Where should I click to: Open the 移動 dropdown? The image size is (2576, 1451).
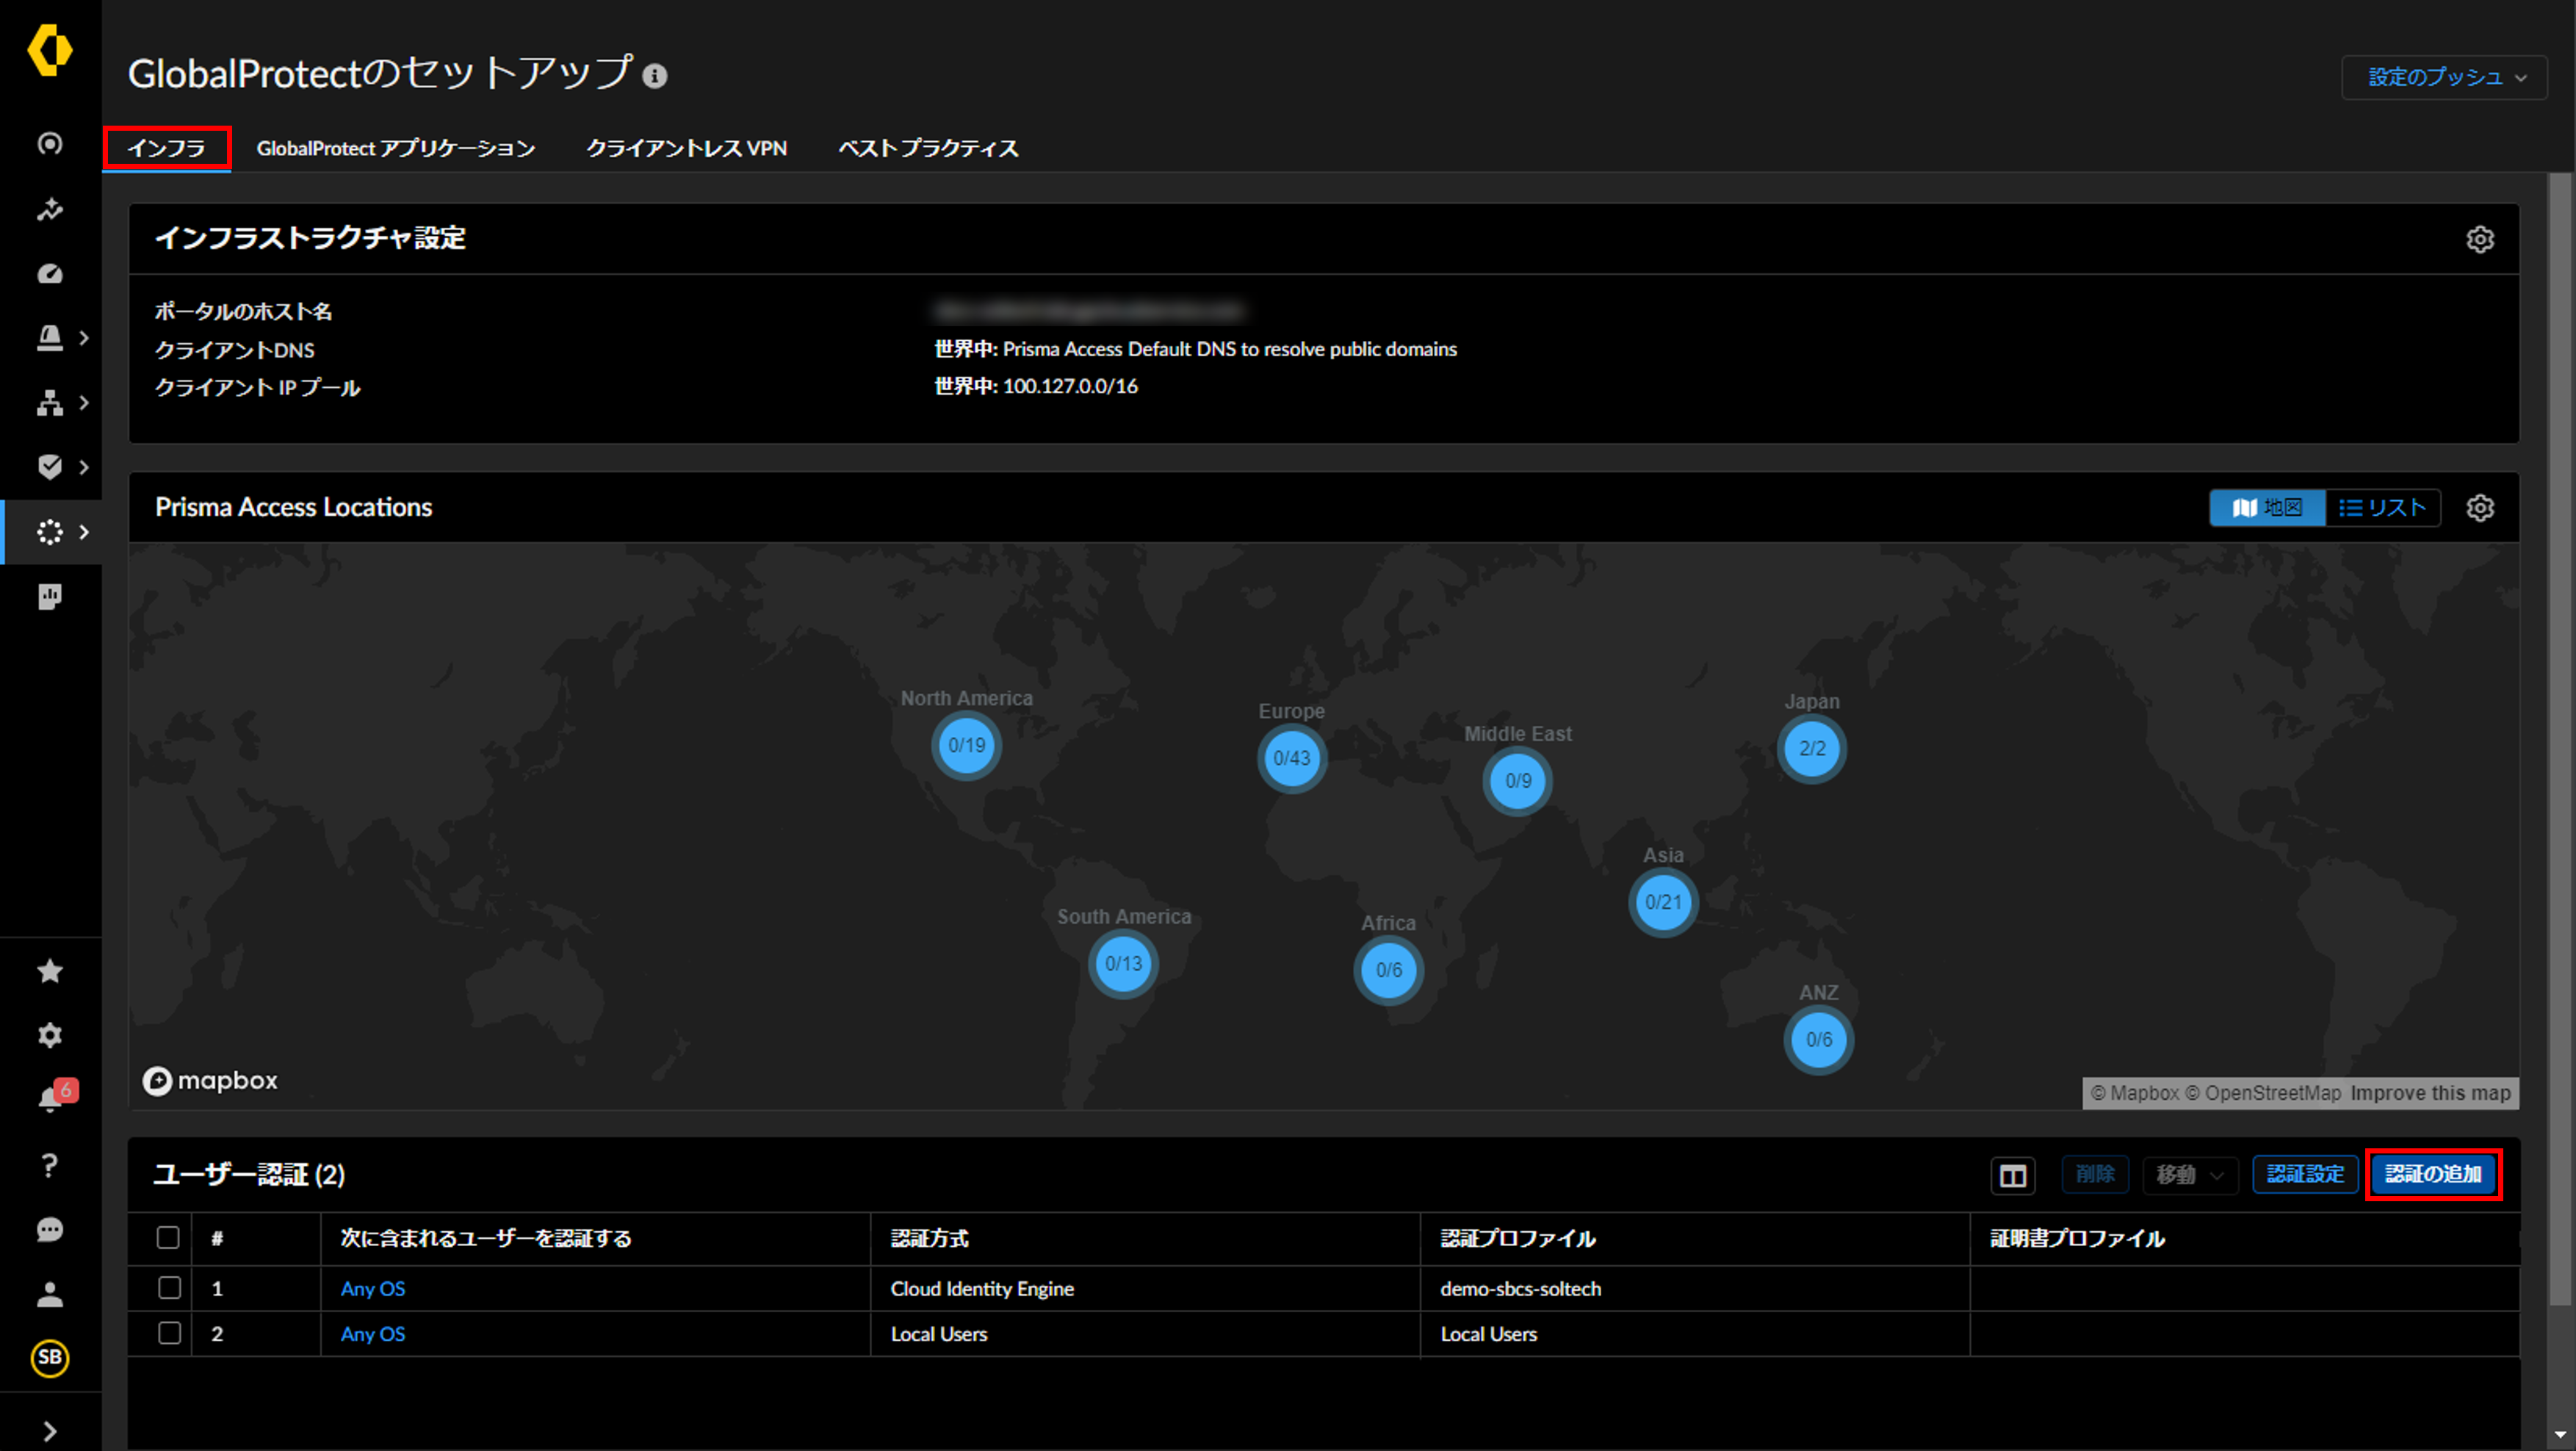pyautogui.click(x=2190, y=1175)
